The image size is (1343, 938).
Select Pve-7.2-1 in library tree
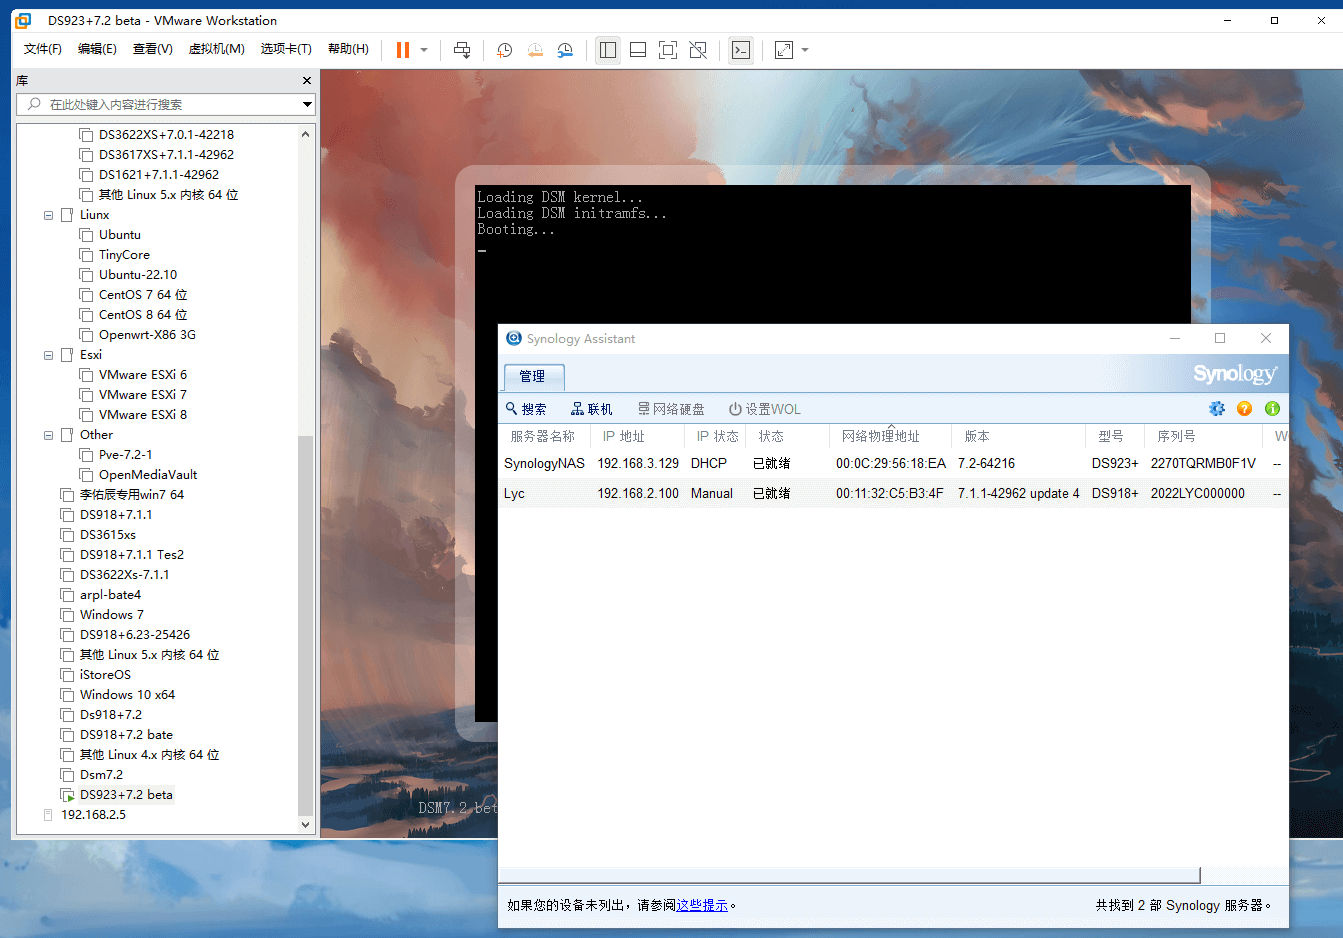(125, 455)
